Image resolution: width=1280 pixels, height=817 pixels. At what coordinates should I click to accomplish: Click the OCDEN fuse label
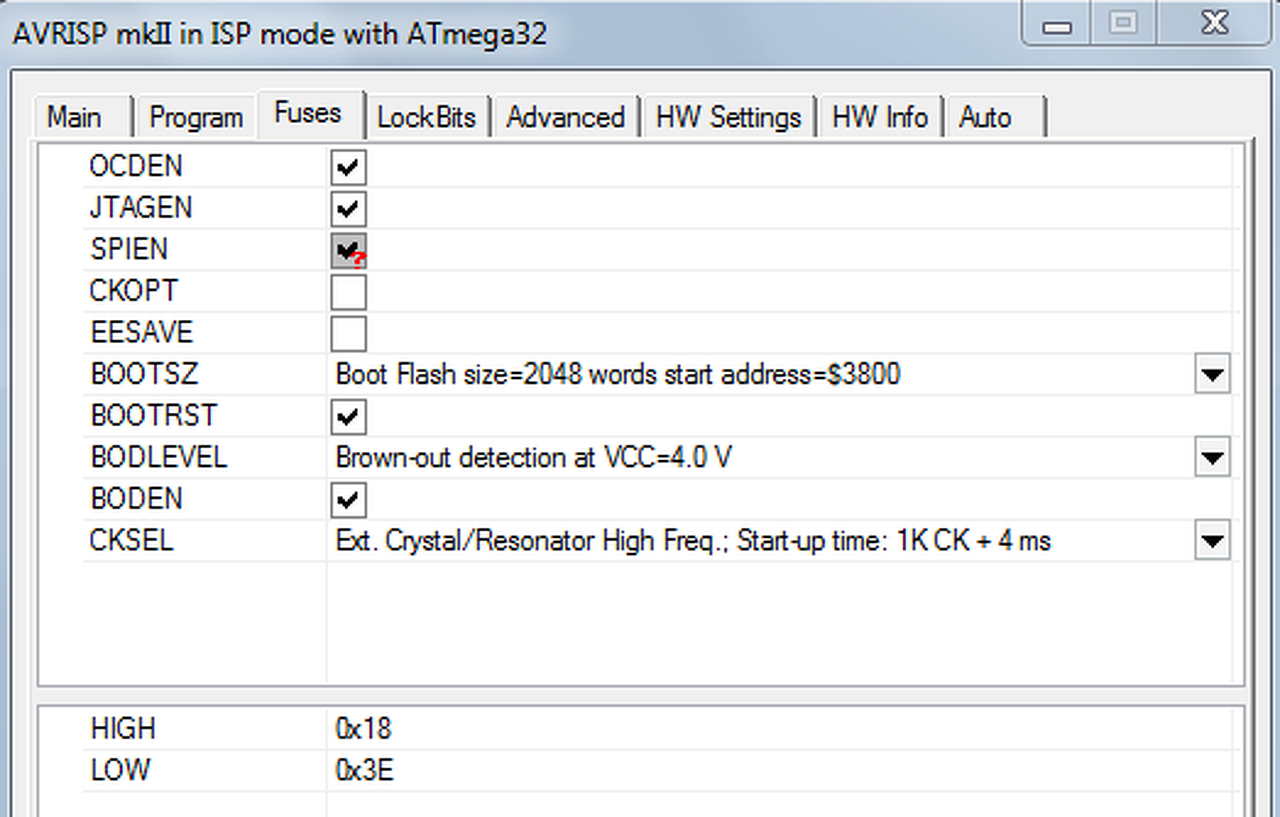pyautogui.click(x=137, y=167)
